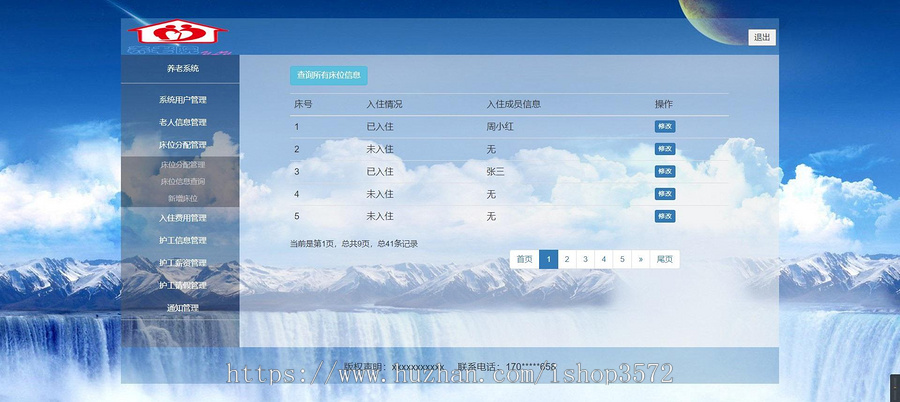Click the 退出 logout button
The height and width of the screenshot is (402, 900).
pyautogui.click(x=762, y=37)
